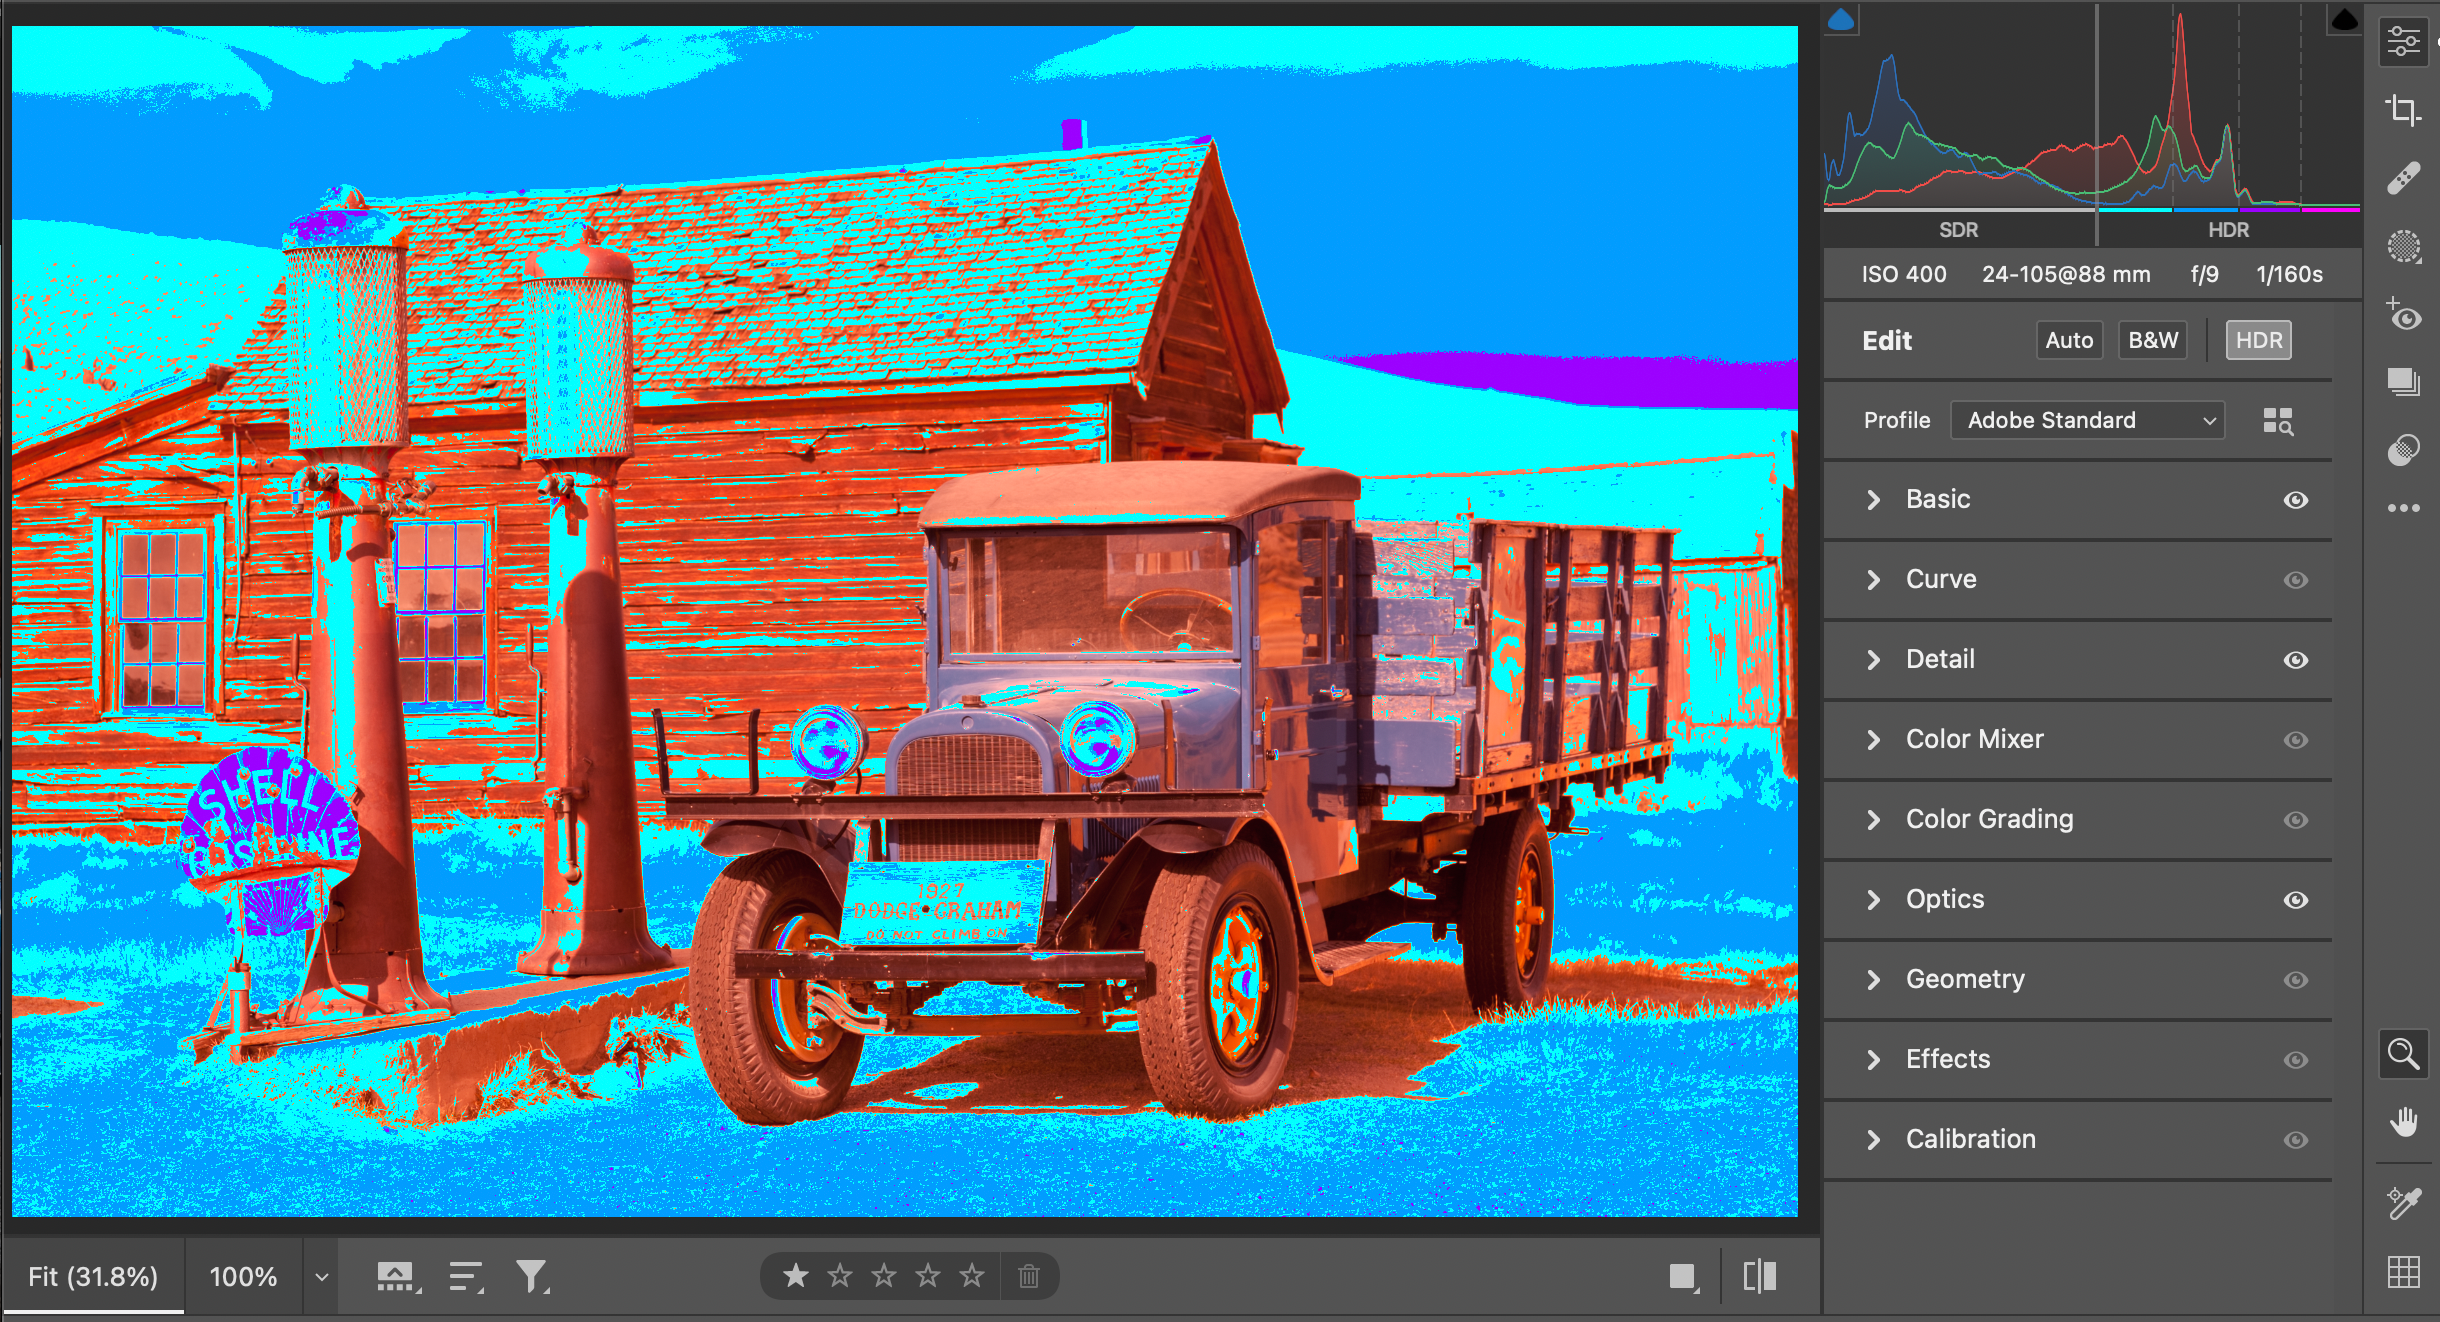Select the Healing bandage tool

tap(2403, 178)
